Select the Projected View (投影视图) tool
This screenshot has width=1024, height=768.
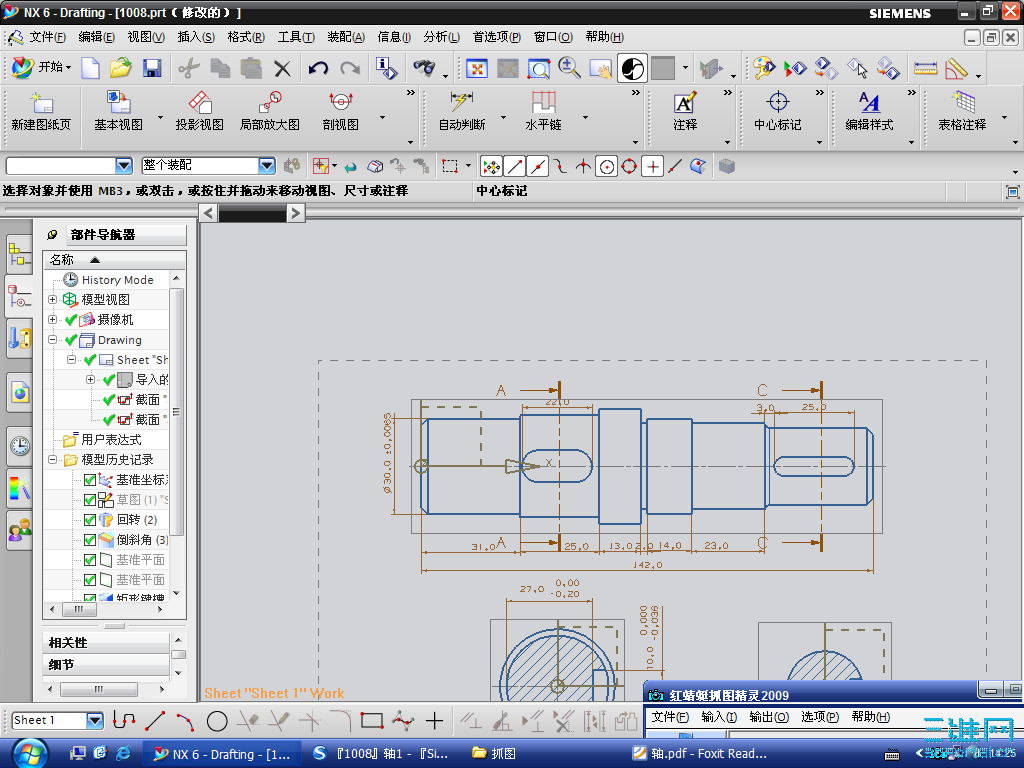[x=199, y=110]
